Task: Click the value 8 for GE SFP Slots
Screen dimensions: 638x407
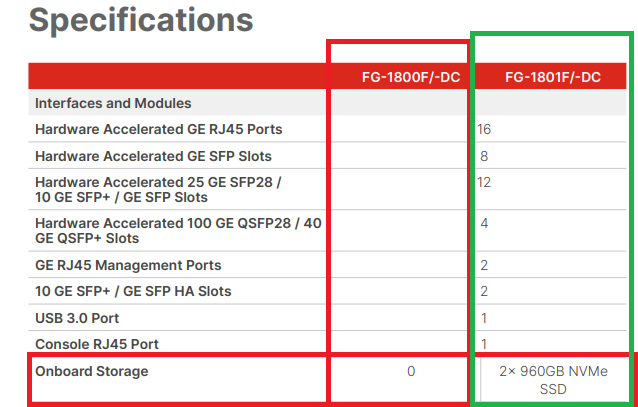Action: [484, 156]
